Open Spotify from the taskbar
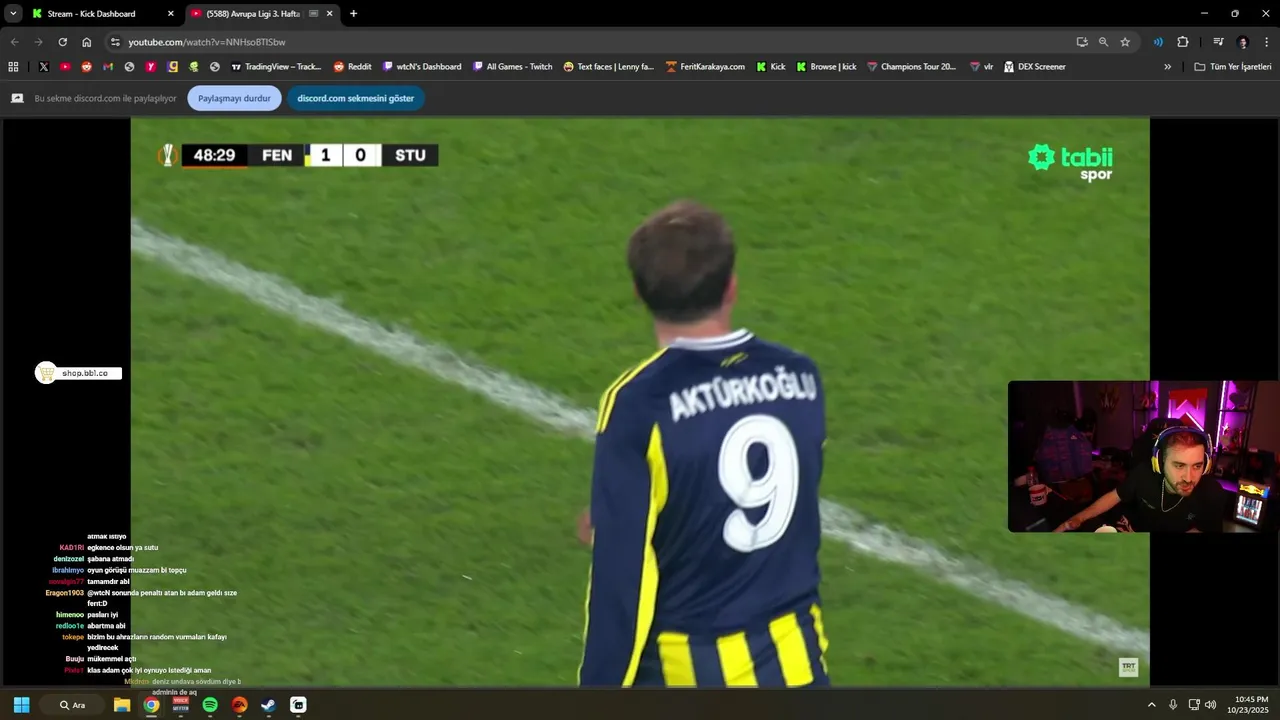The height and width of the screenshot is (720, 1280). pos(210,705)
